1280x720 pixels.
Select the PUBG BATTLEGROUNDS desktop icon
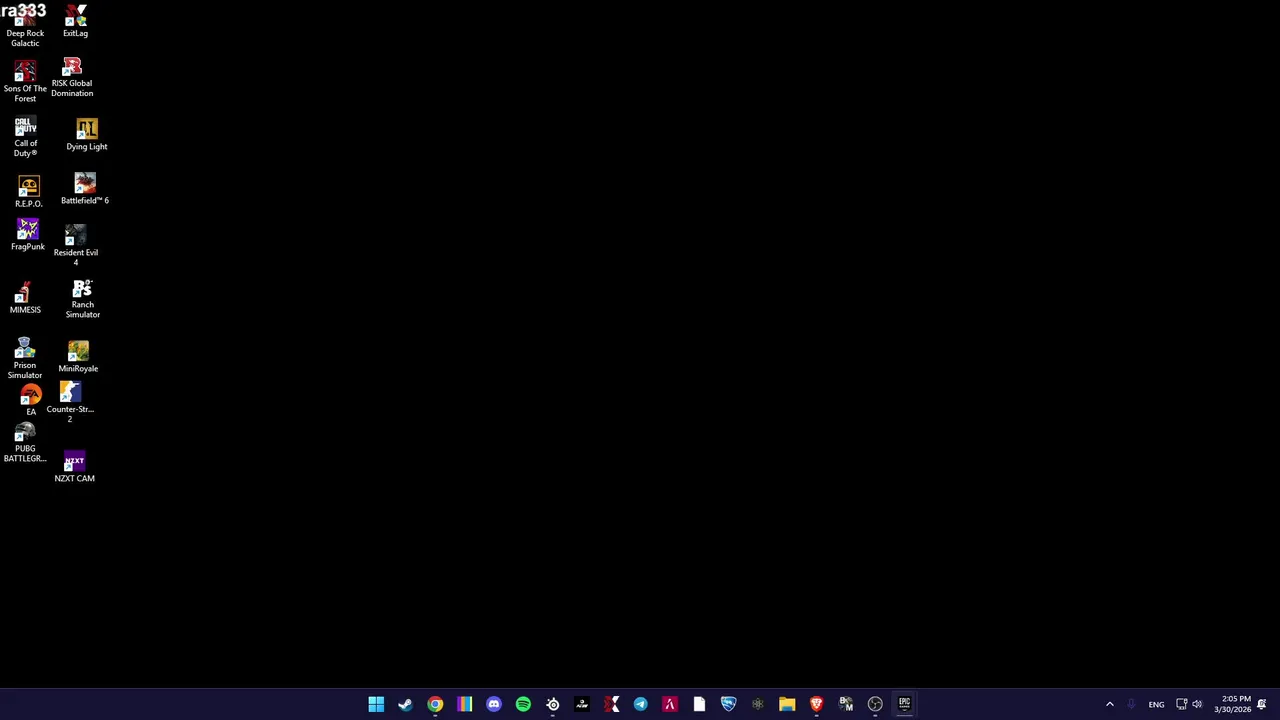[x=25, y=443]
